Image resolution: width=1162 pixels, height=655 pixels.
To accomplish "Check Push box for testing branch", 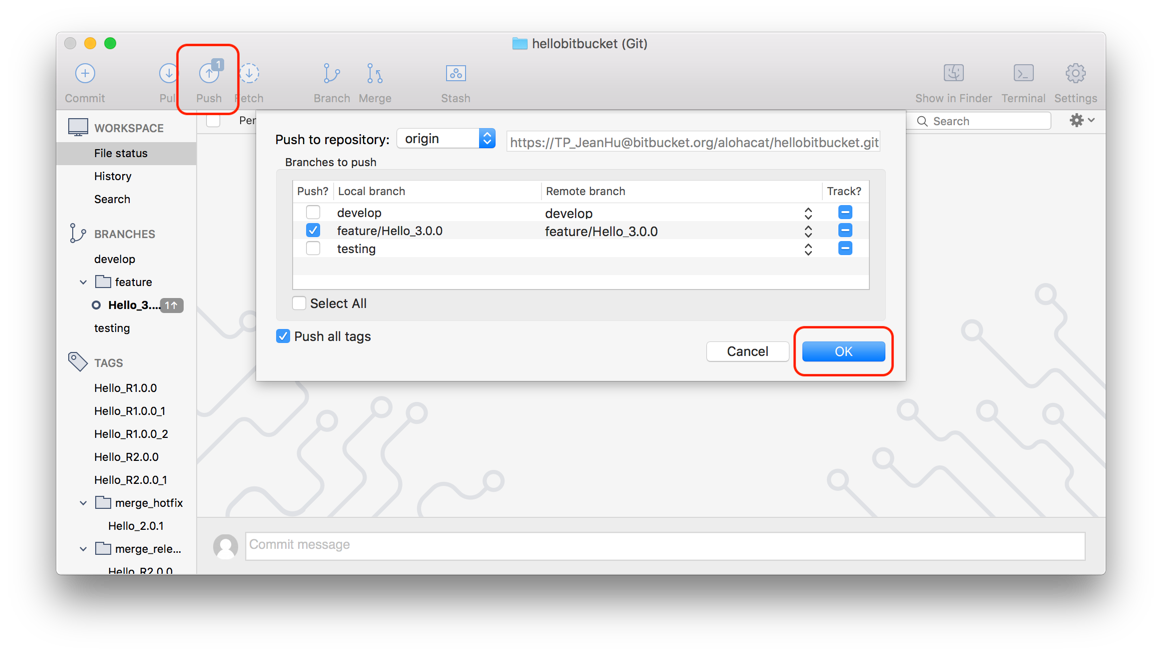I will coord(313,248).
